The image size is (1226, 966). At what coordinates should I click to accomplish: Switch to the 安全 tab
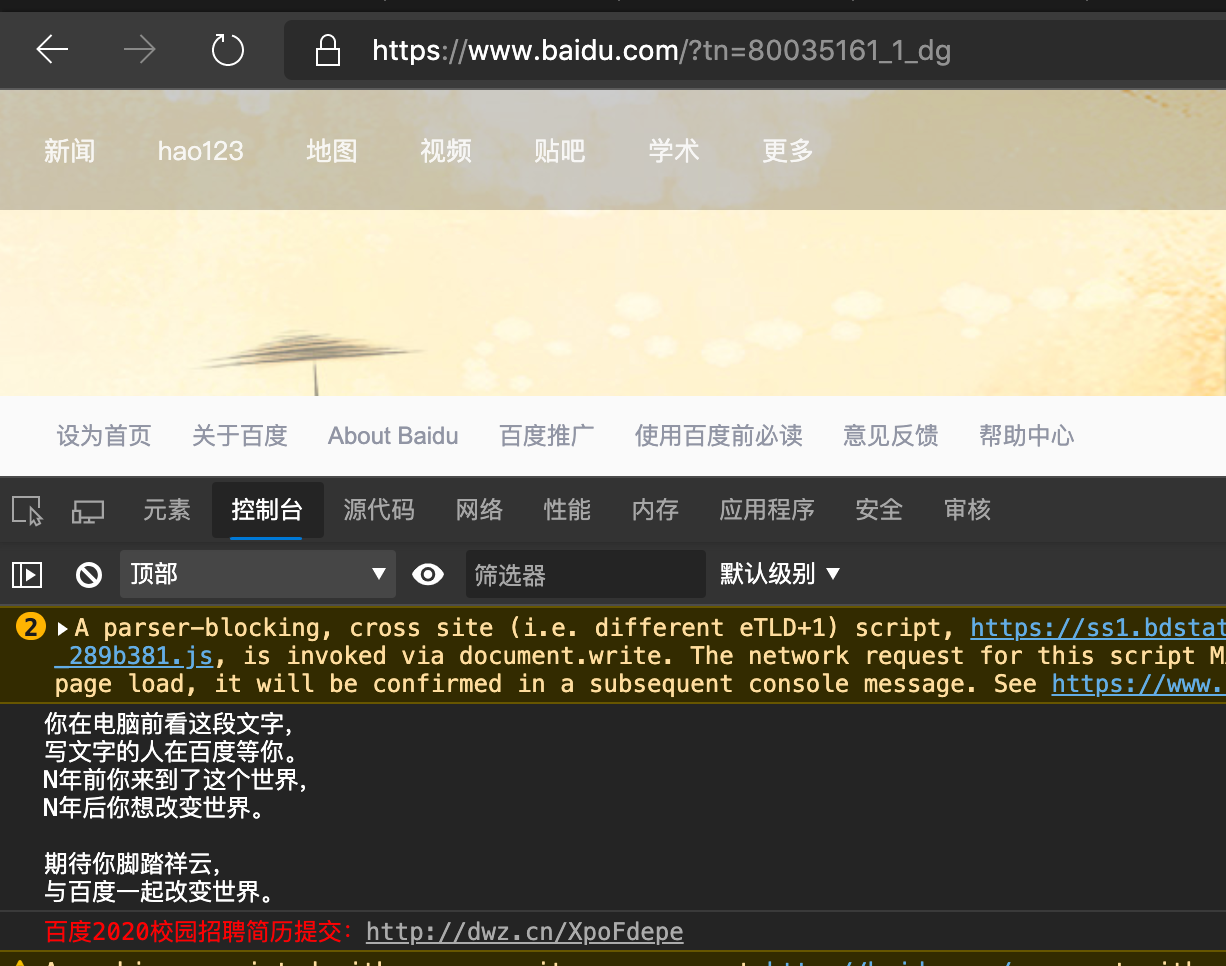[880, 510]
